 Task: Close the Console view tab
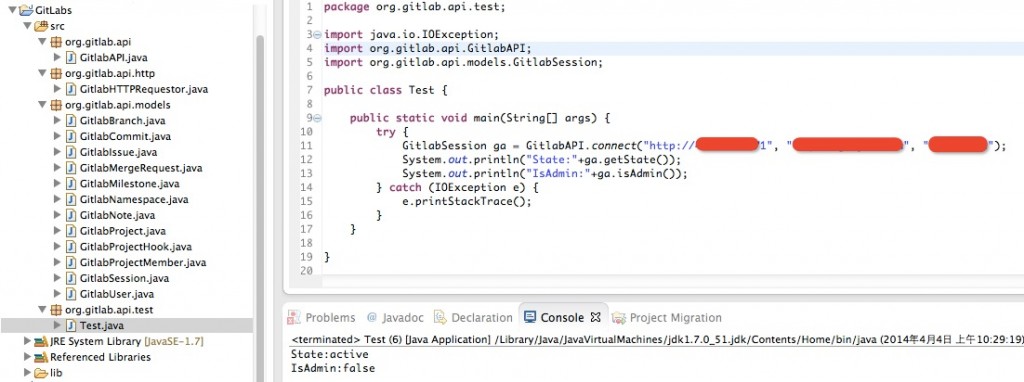[595, 317]
